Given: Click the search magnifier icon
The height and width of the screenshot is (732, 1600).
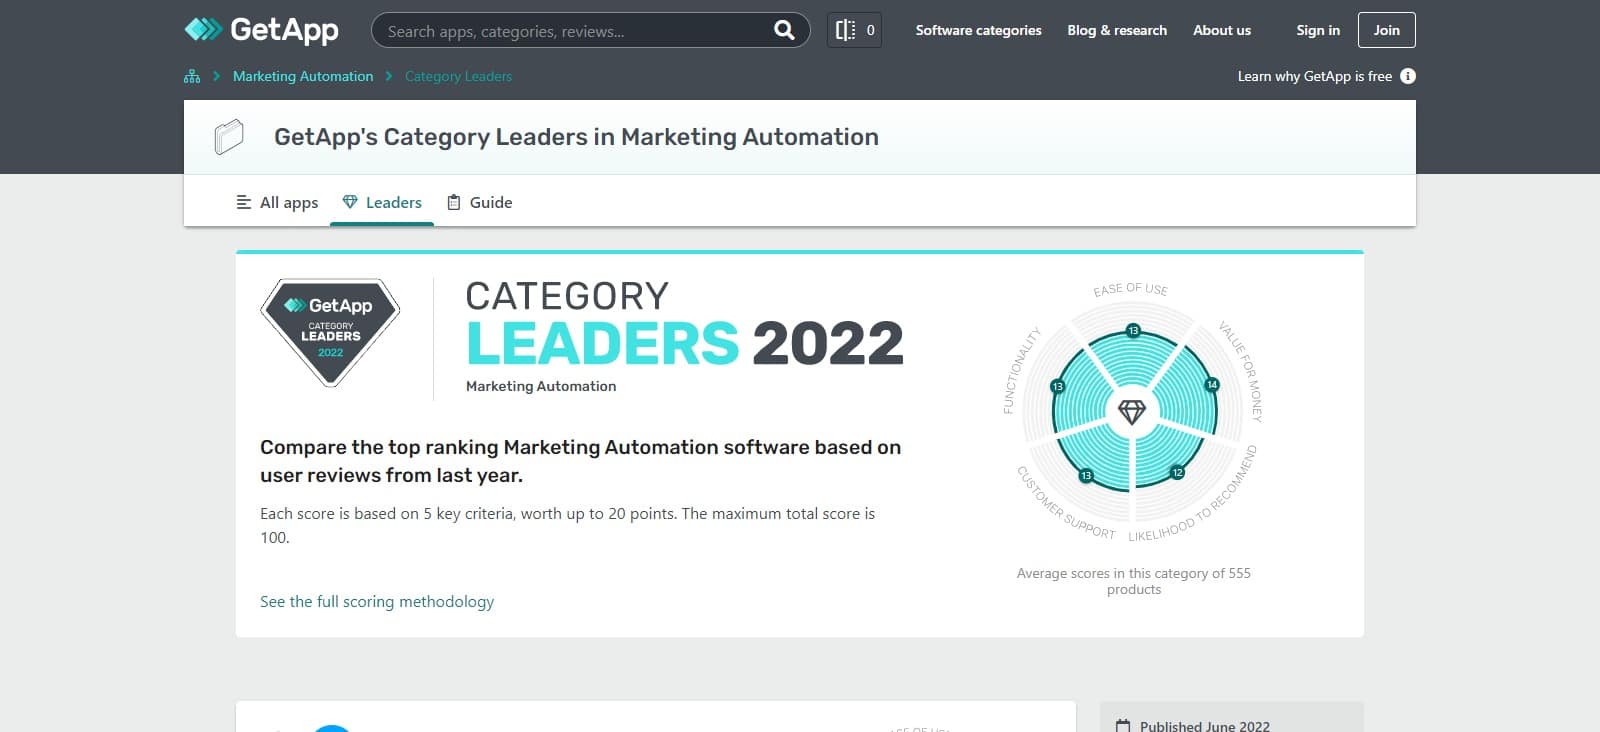Looking at the screenshot, I should (784, 30).
